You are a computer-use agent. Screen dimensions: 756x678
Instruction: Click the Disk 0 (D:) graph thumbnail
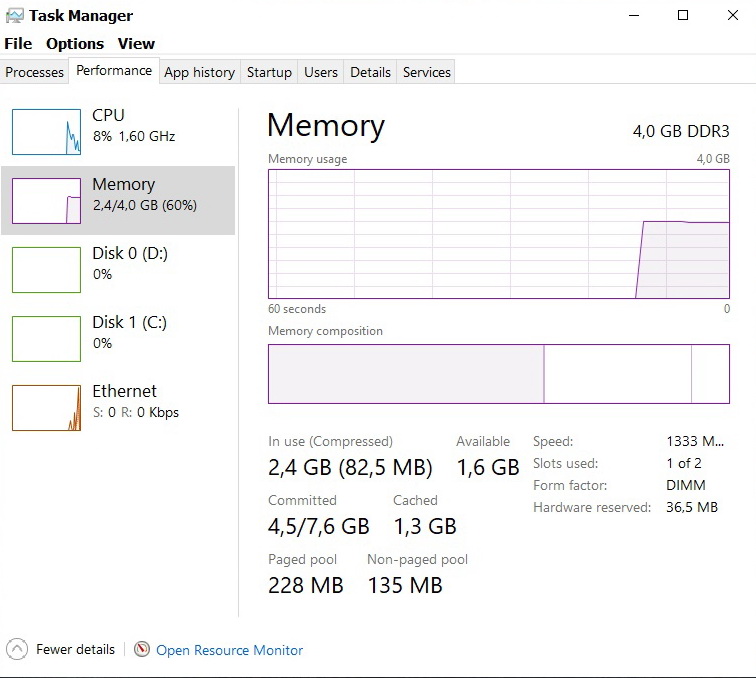(46, 270)
